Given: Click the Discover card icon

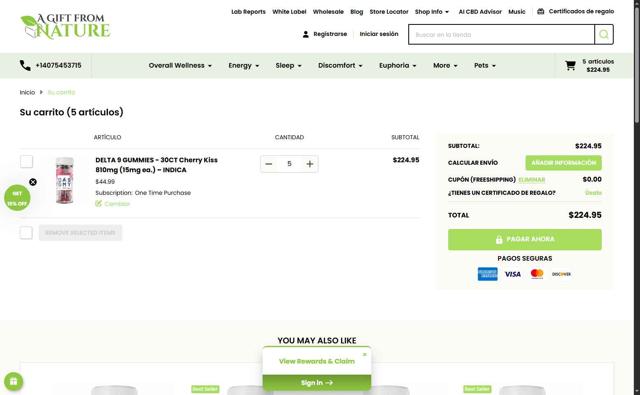Looking at the screenshot, I should 561,274.
